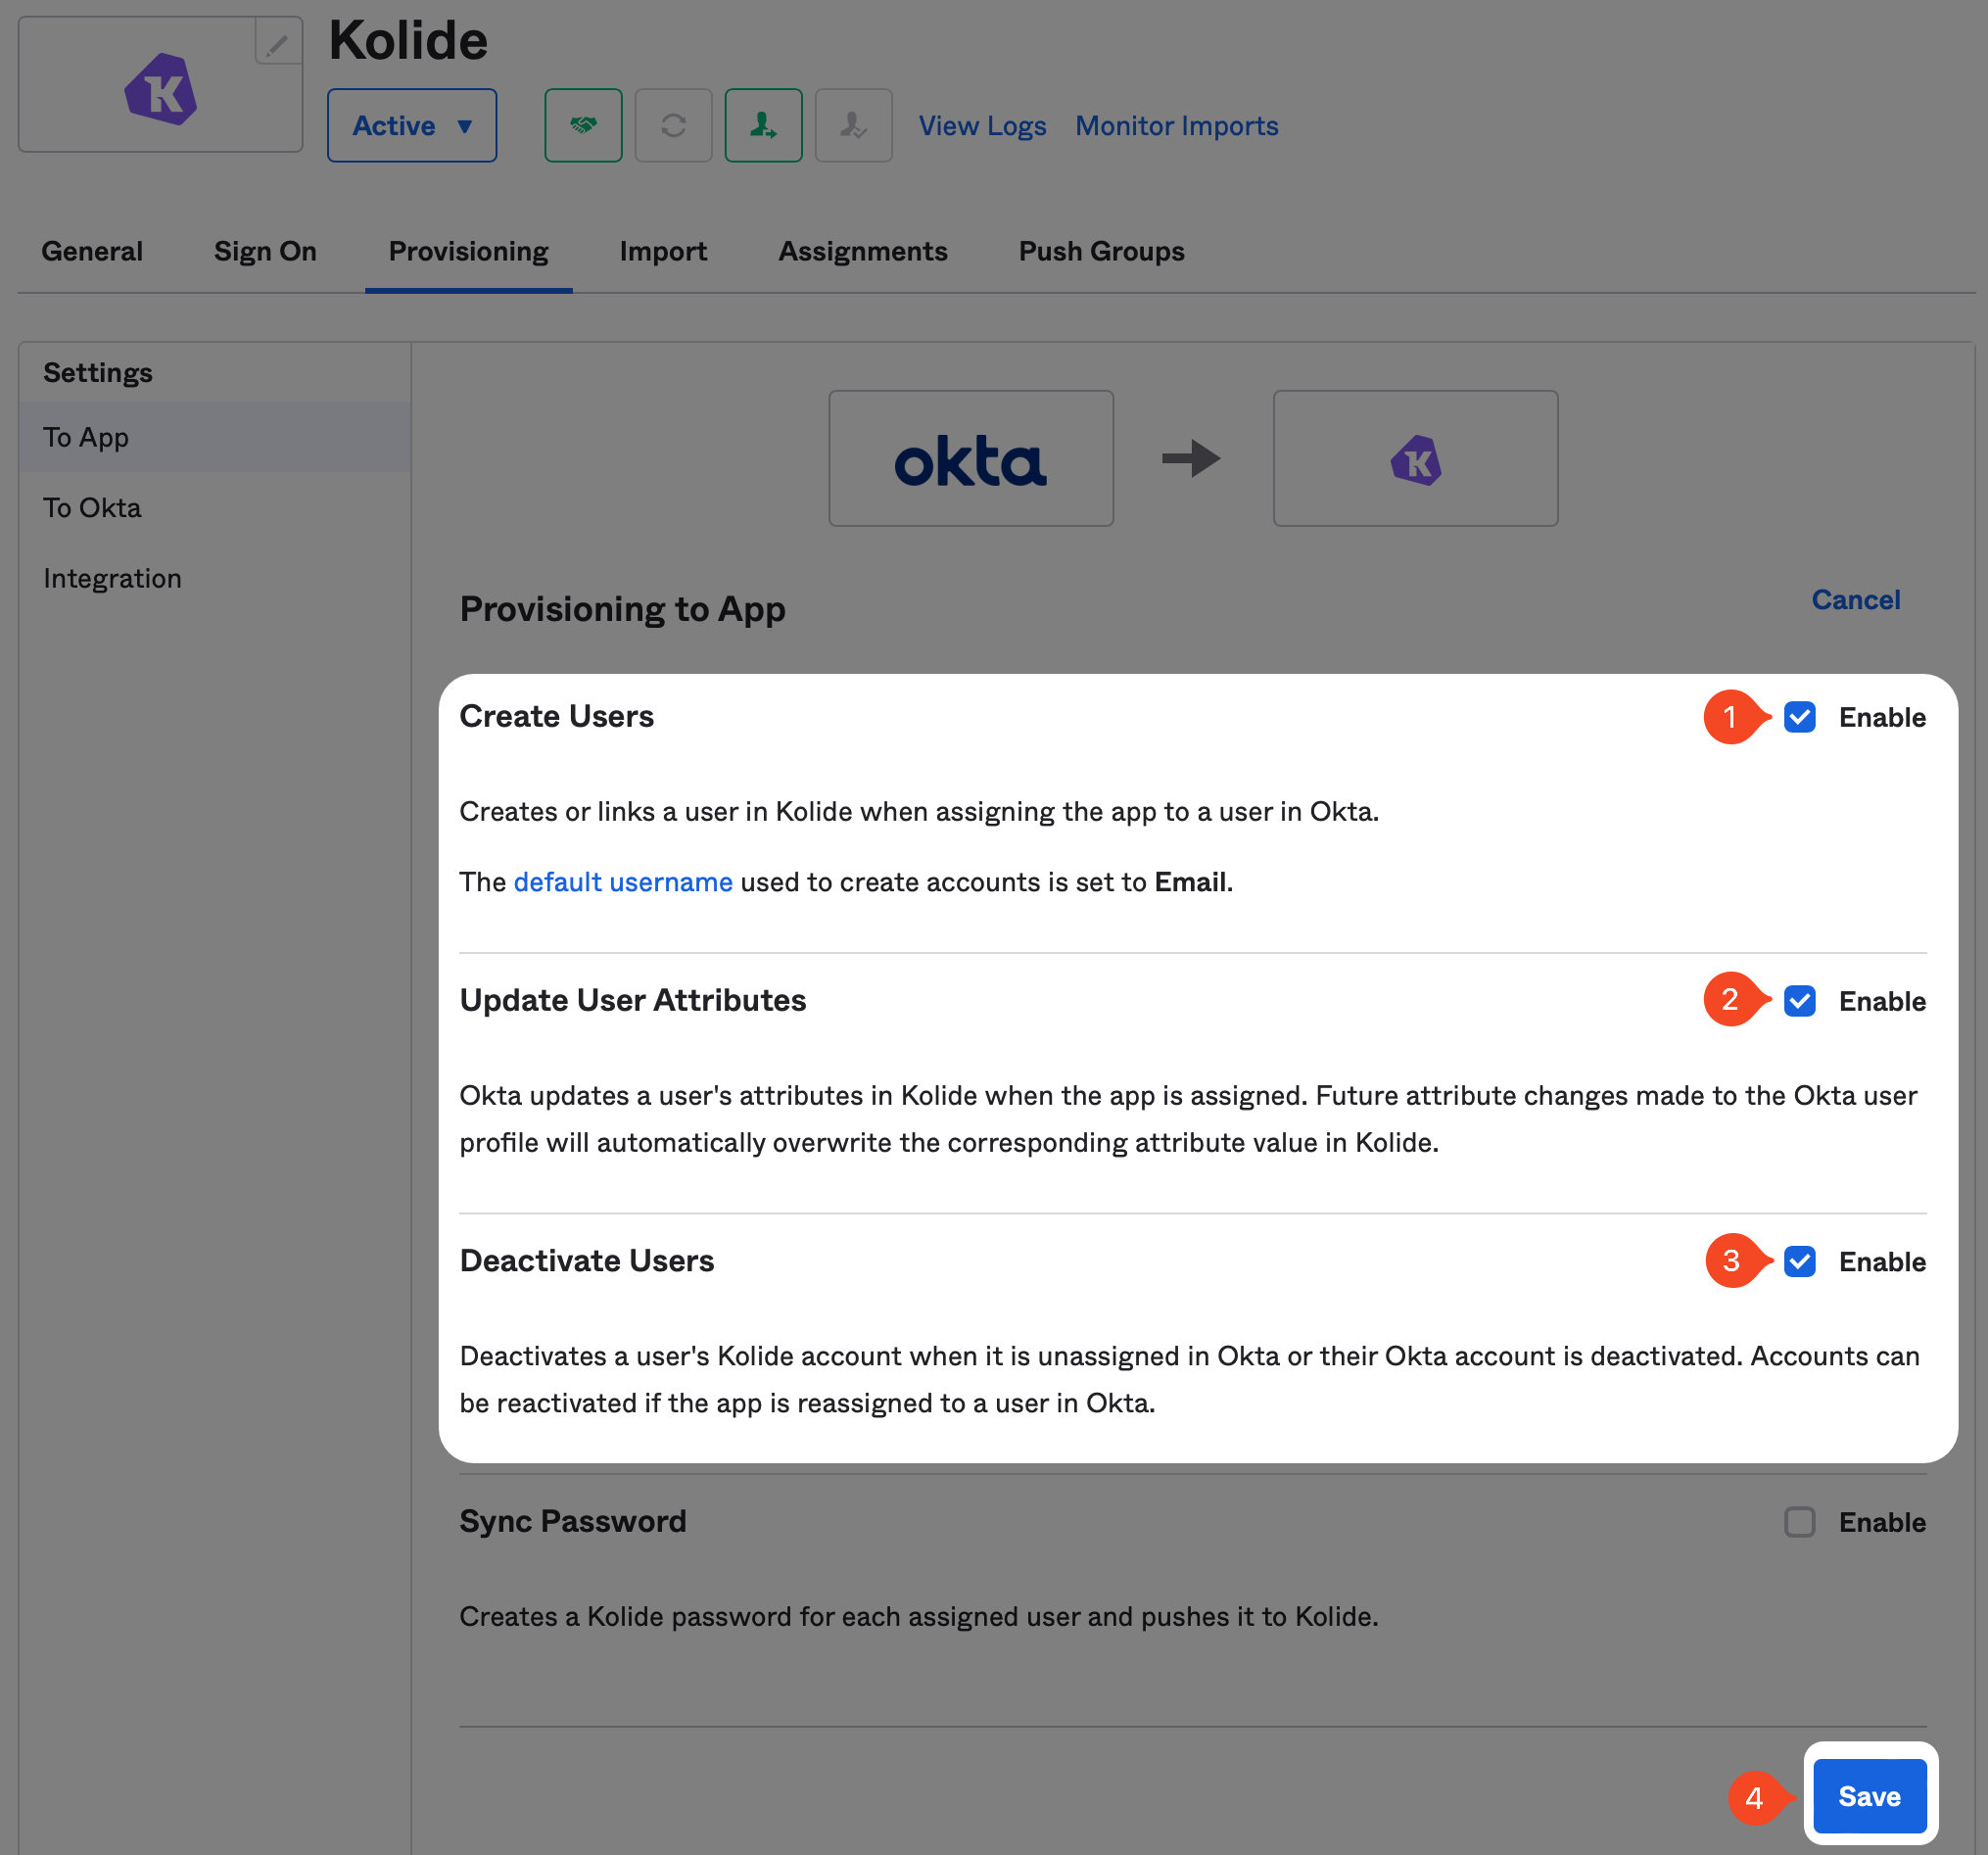This screenshot has height=1855, width=1988.
Task: Click the Kolide logo box after arrow
Action: [1415, 458]
